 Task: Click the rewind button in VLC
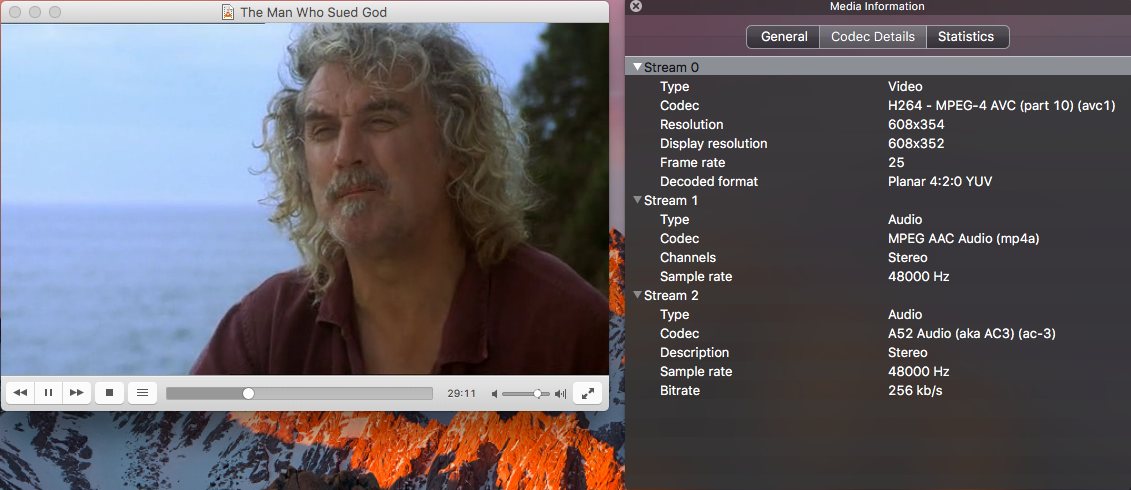pyautogui.click(x=20, y=393)
